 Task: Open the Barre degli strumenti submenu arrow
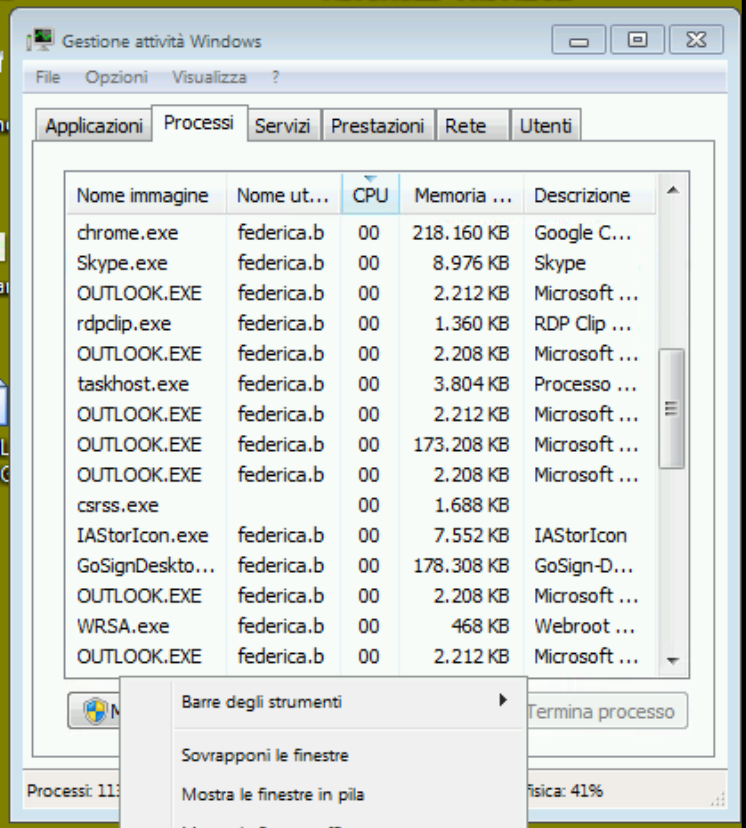pyautogui.click(x=503, y=701)
